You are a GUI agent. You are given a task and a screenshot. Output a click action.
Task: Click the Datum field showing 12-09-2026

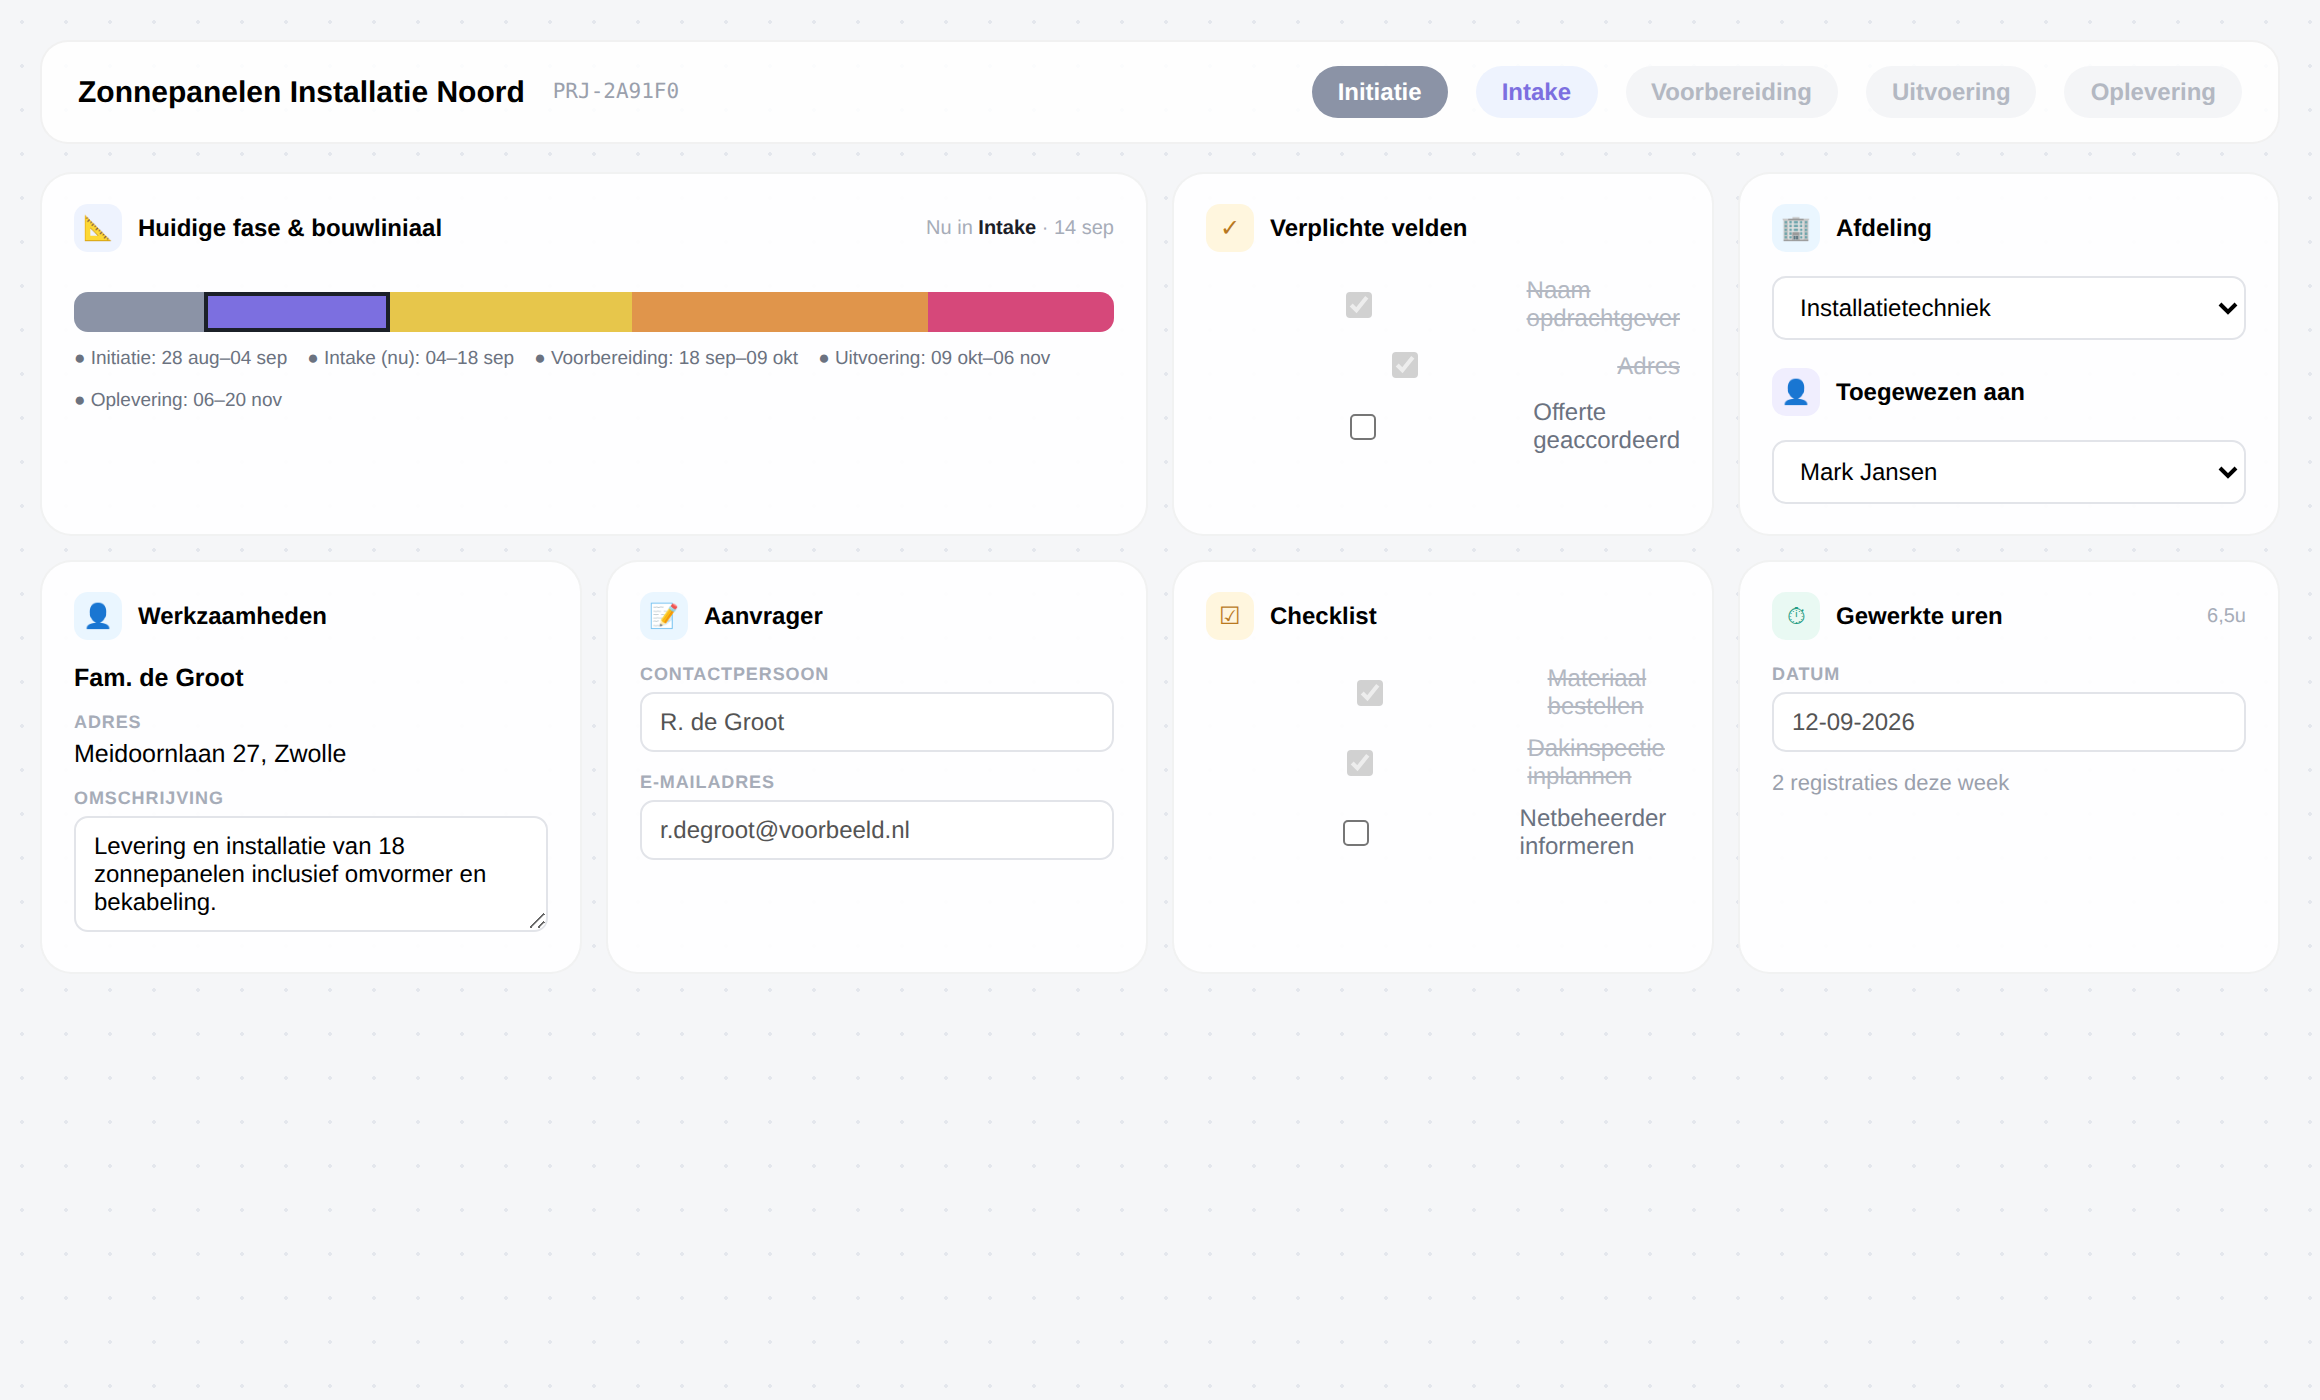pos(2008,722)
